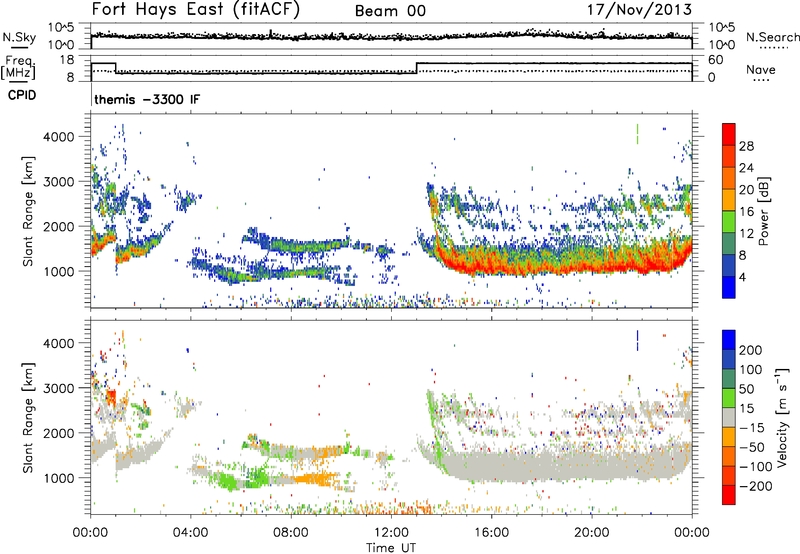Click the '08:00' time tick label
This screenshot has height=554, width=800.
(x=291, y=533)
